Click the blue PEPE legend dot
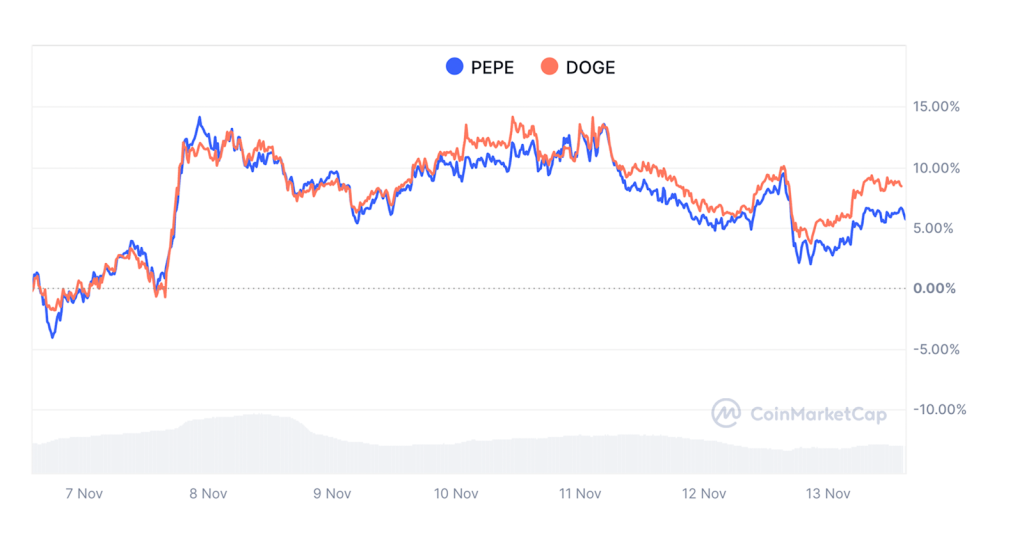 455,67
